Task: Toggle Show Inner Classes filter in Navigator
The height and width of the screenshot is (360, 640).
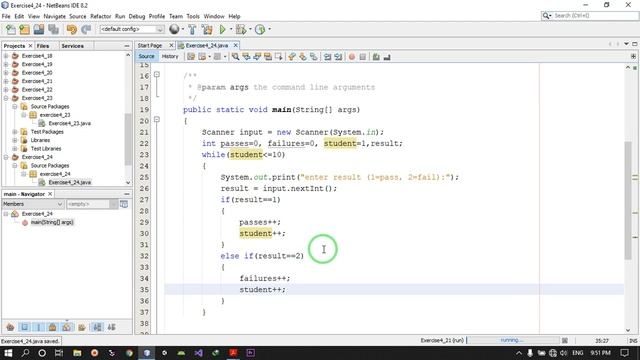Action: pyautogui.click(x=67, y=327)
